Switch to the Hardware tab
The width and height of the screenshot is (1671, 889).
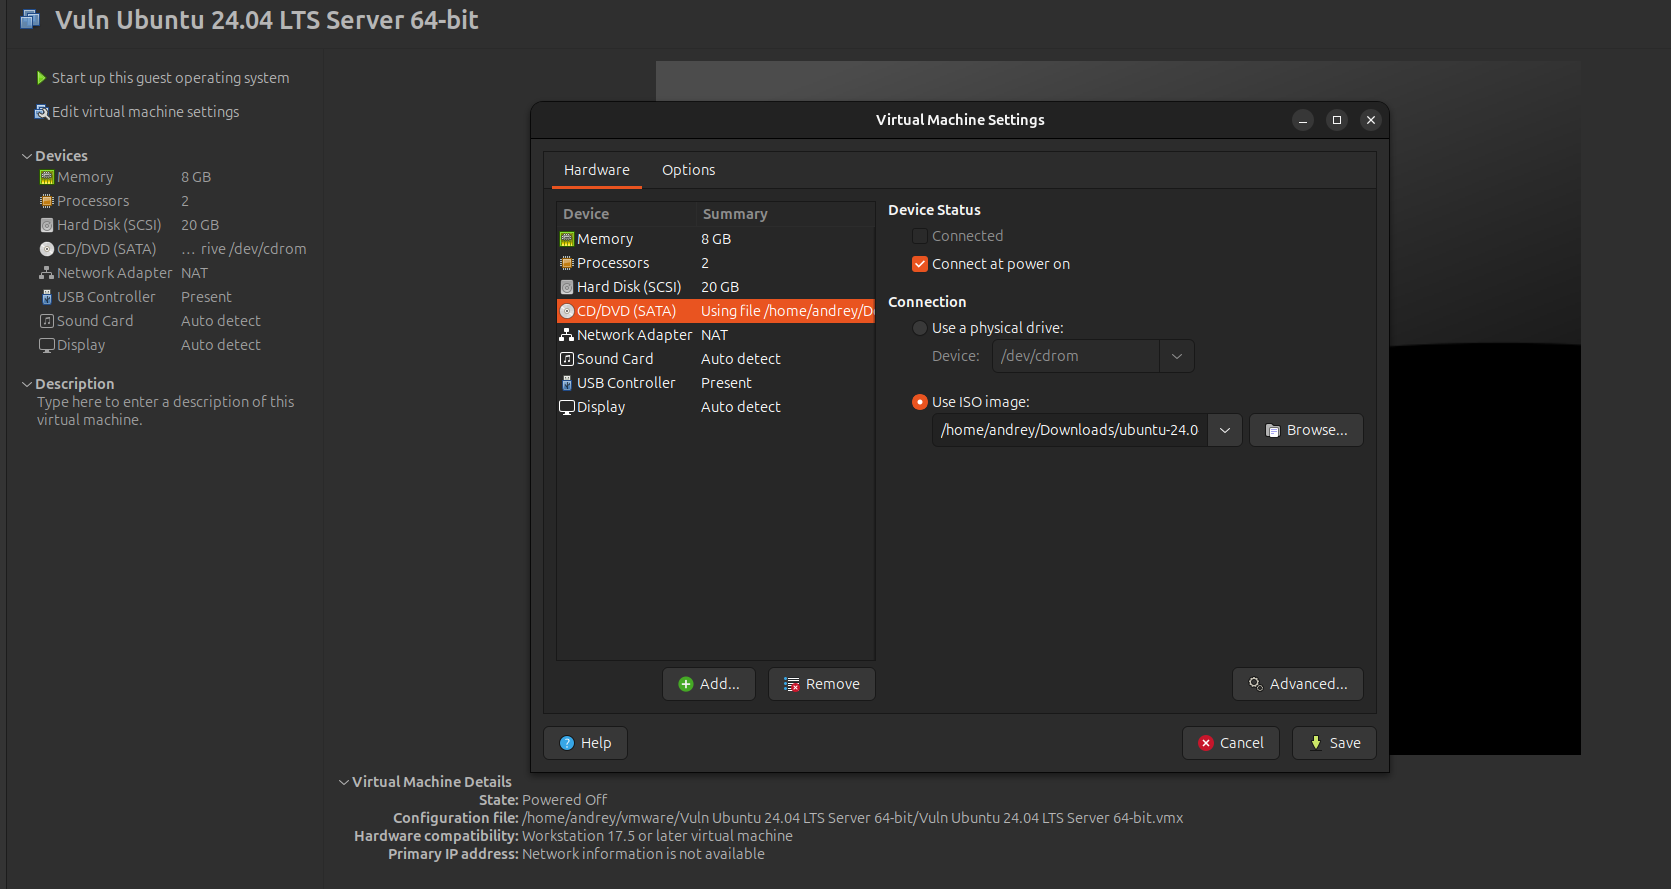[597, 170]
